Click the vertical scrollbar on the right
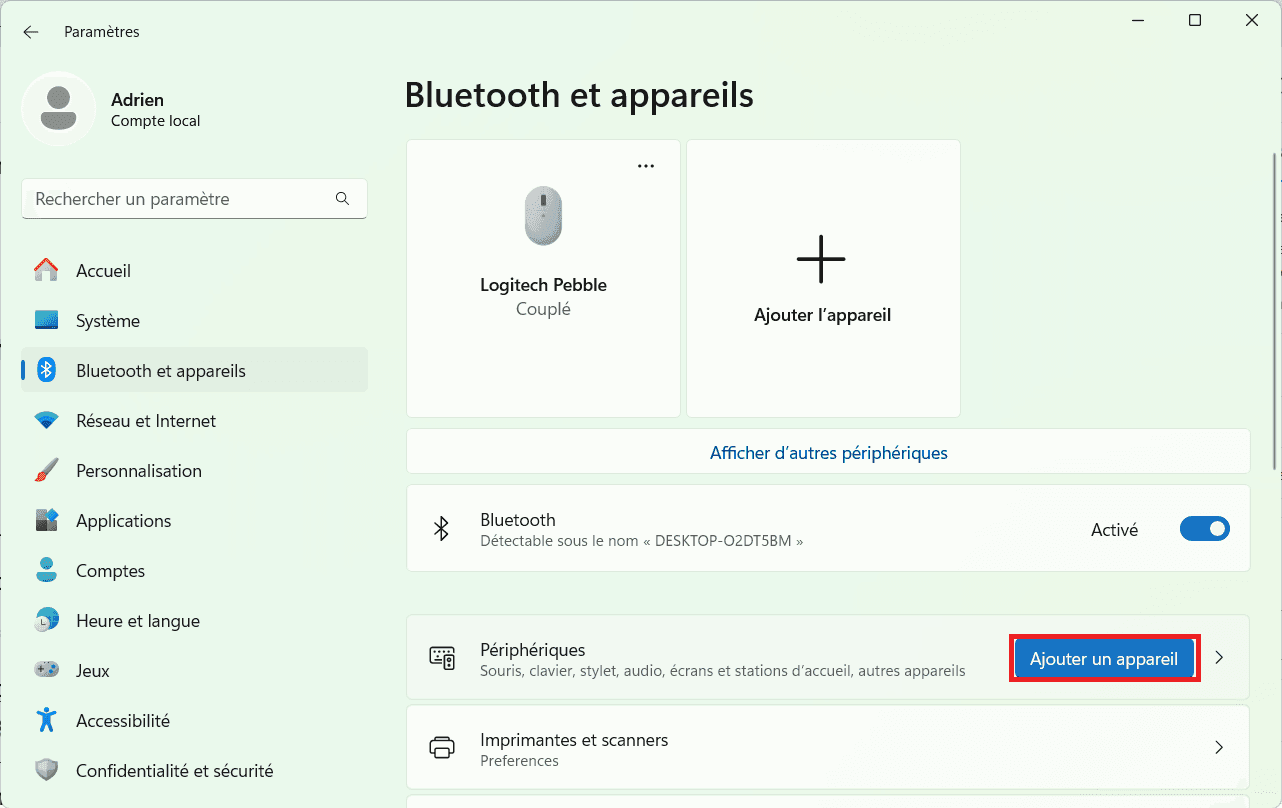The height and width of the screenshot is (808, 1282). click(x=1275, y=310)
